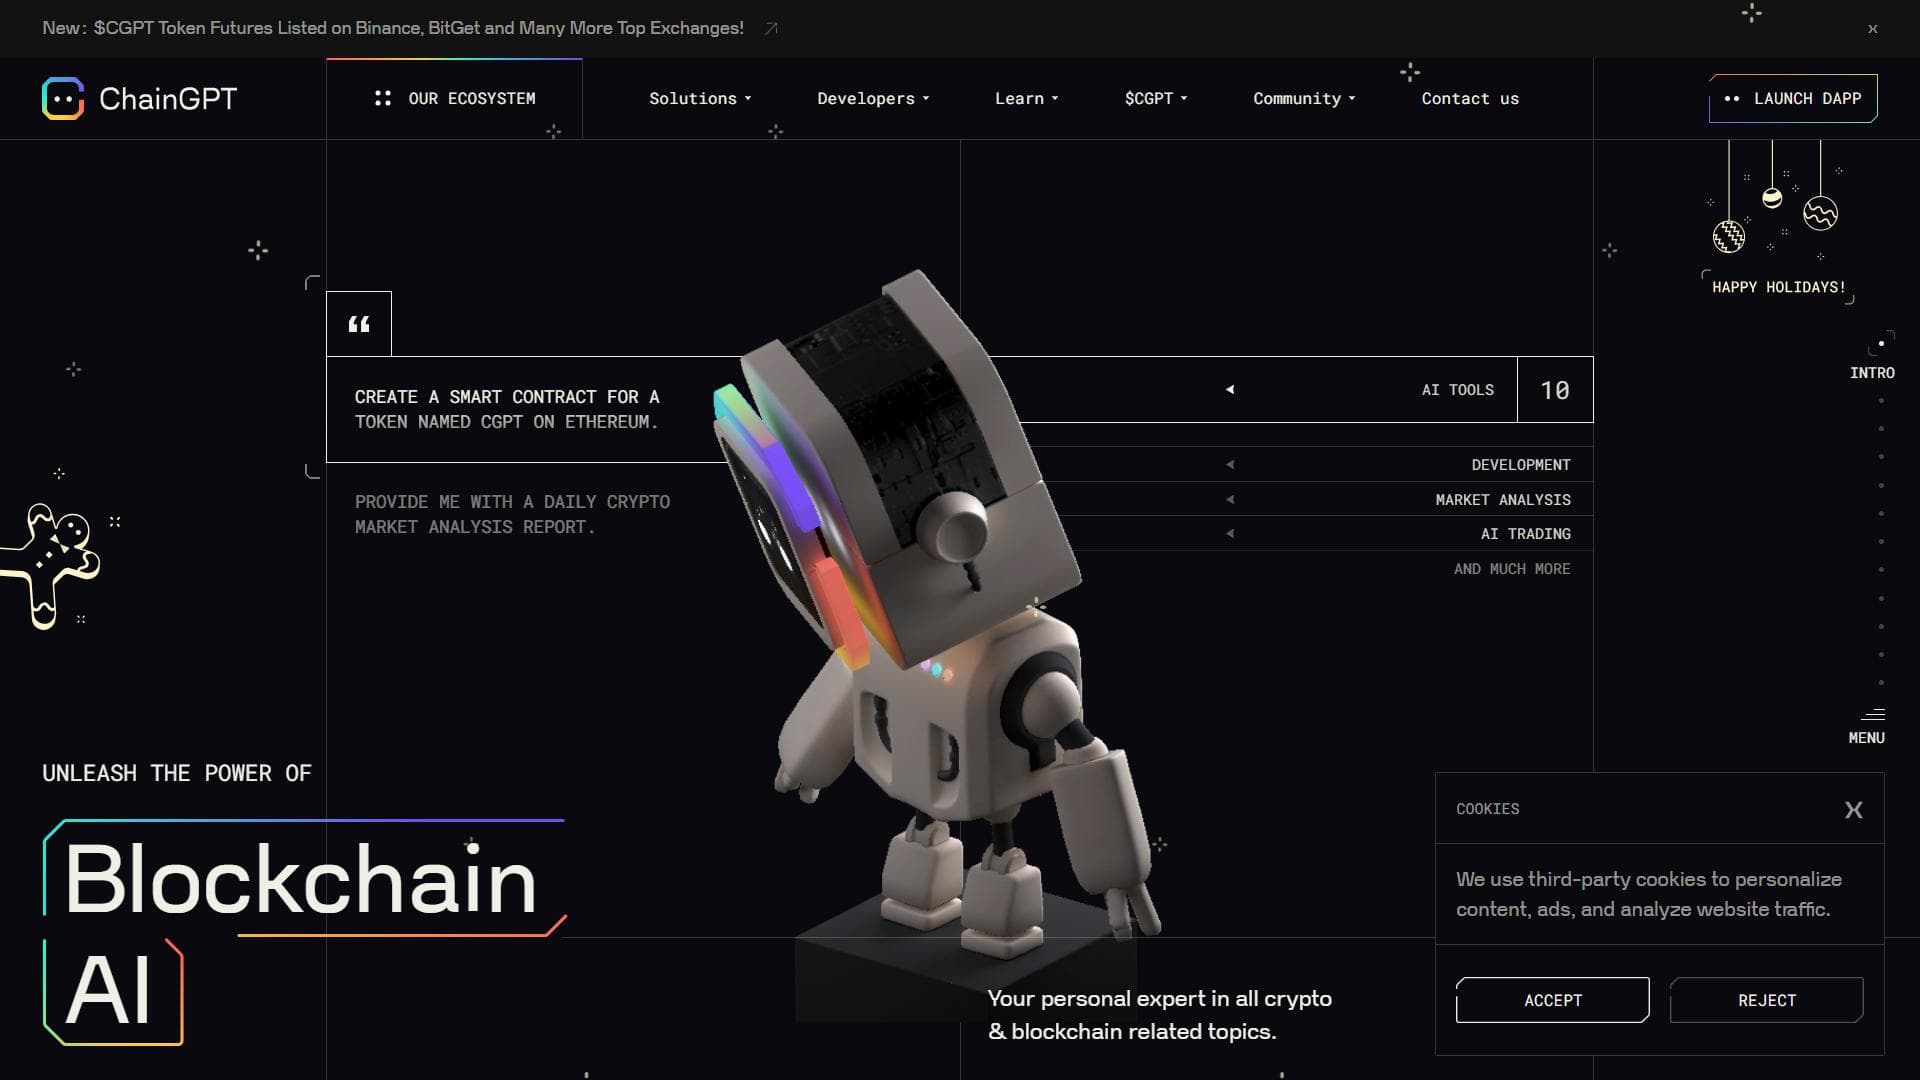
Task: Select the AI TRADING category
Action: (1525, 534)
